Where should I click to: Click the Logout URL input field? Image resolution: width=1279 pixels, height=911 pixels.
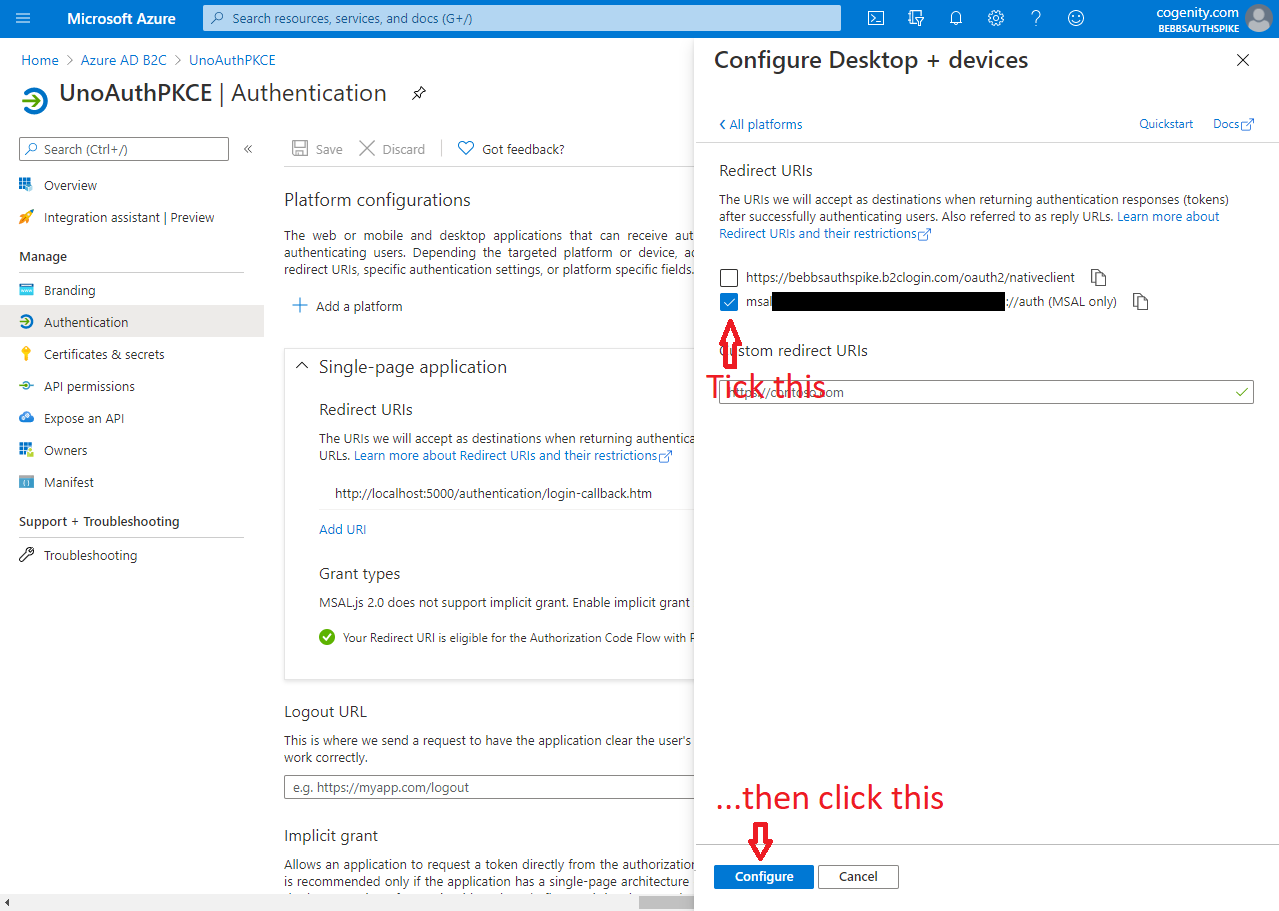[490, 786]
